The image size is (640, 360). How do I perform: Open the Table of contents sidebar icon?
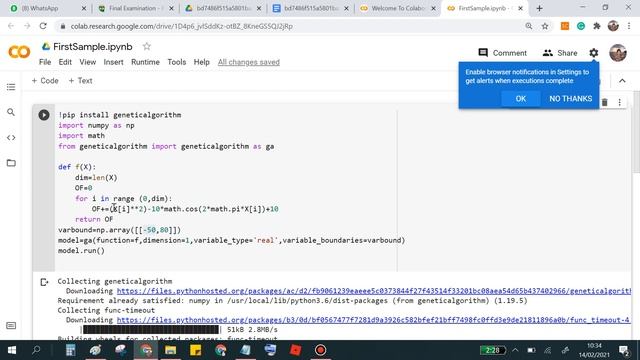coord(11,87)
